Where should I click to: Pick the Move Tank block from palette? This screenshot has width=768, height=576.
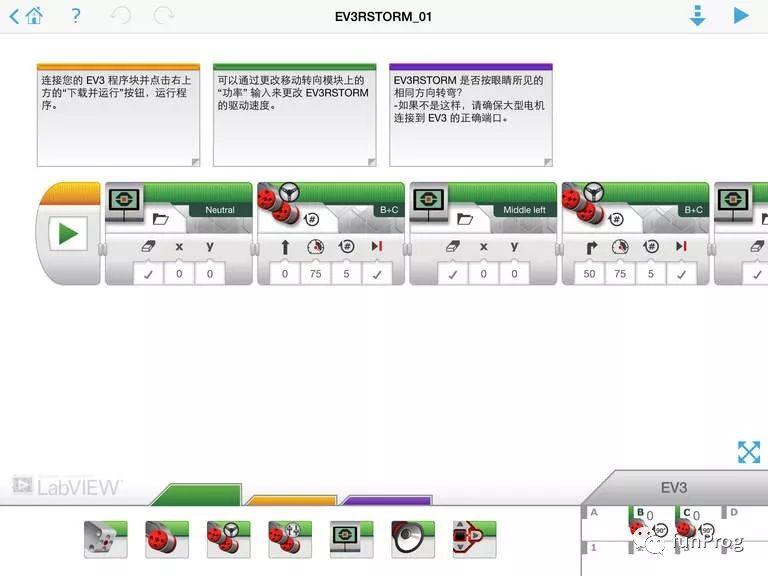(290, 539)
